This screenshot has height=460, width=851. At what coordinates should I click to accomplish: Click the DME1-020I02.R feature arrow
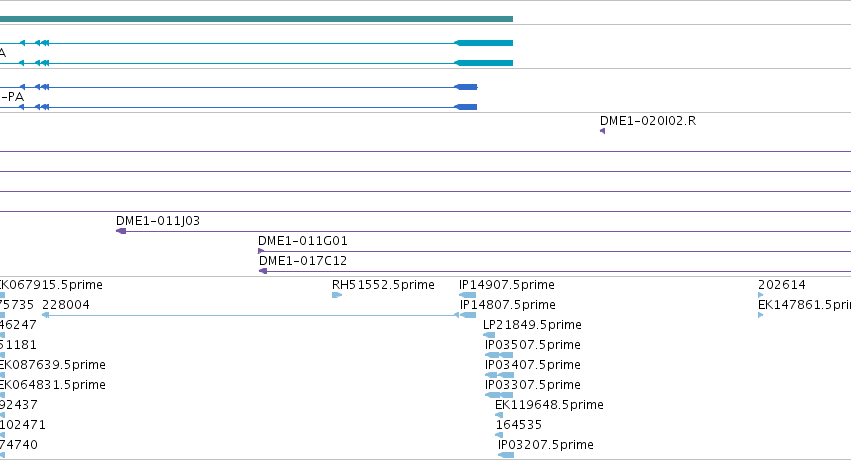pos(602,131)
